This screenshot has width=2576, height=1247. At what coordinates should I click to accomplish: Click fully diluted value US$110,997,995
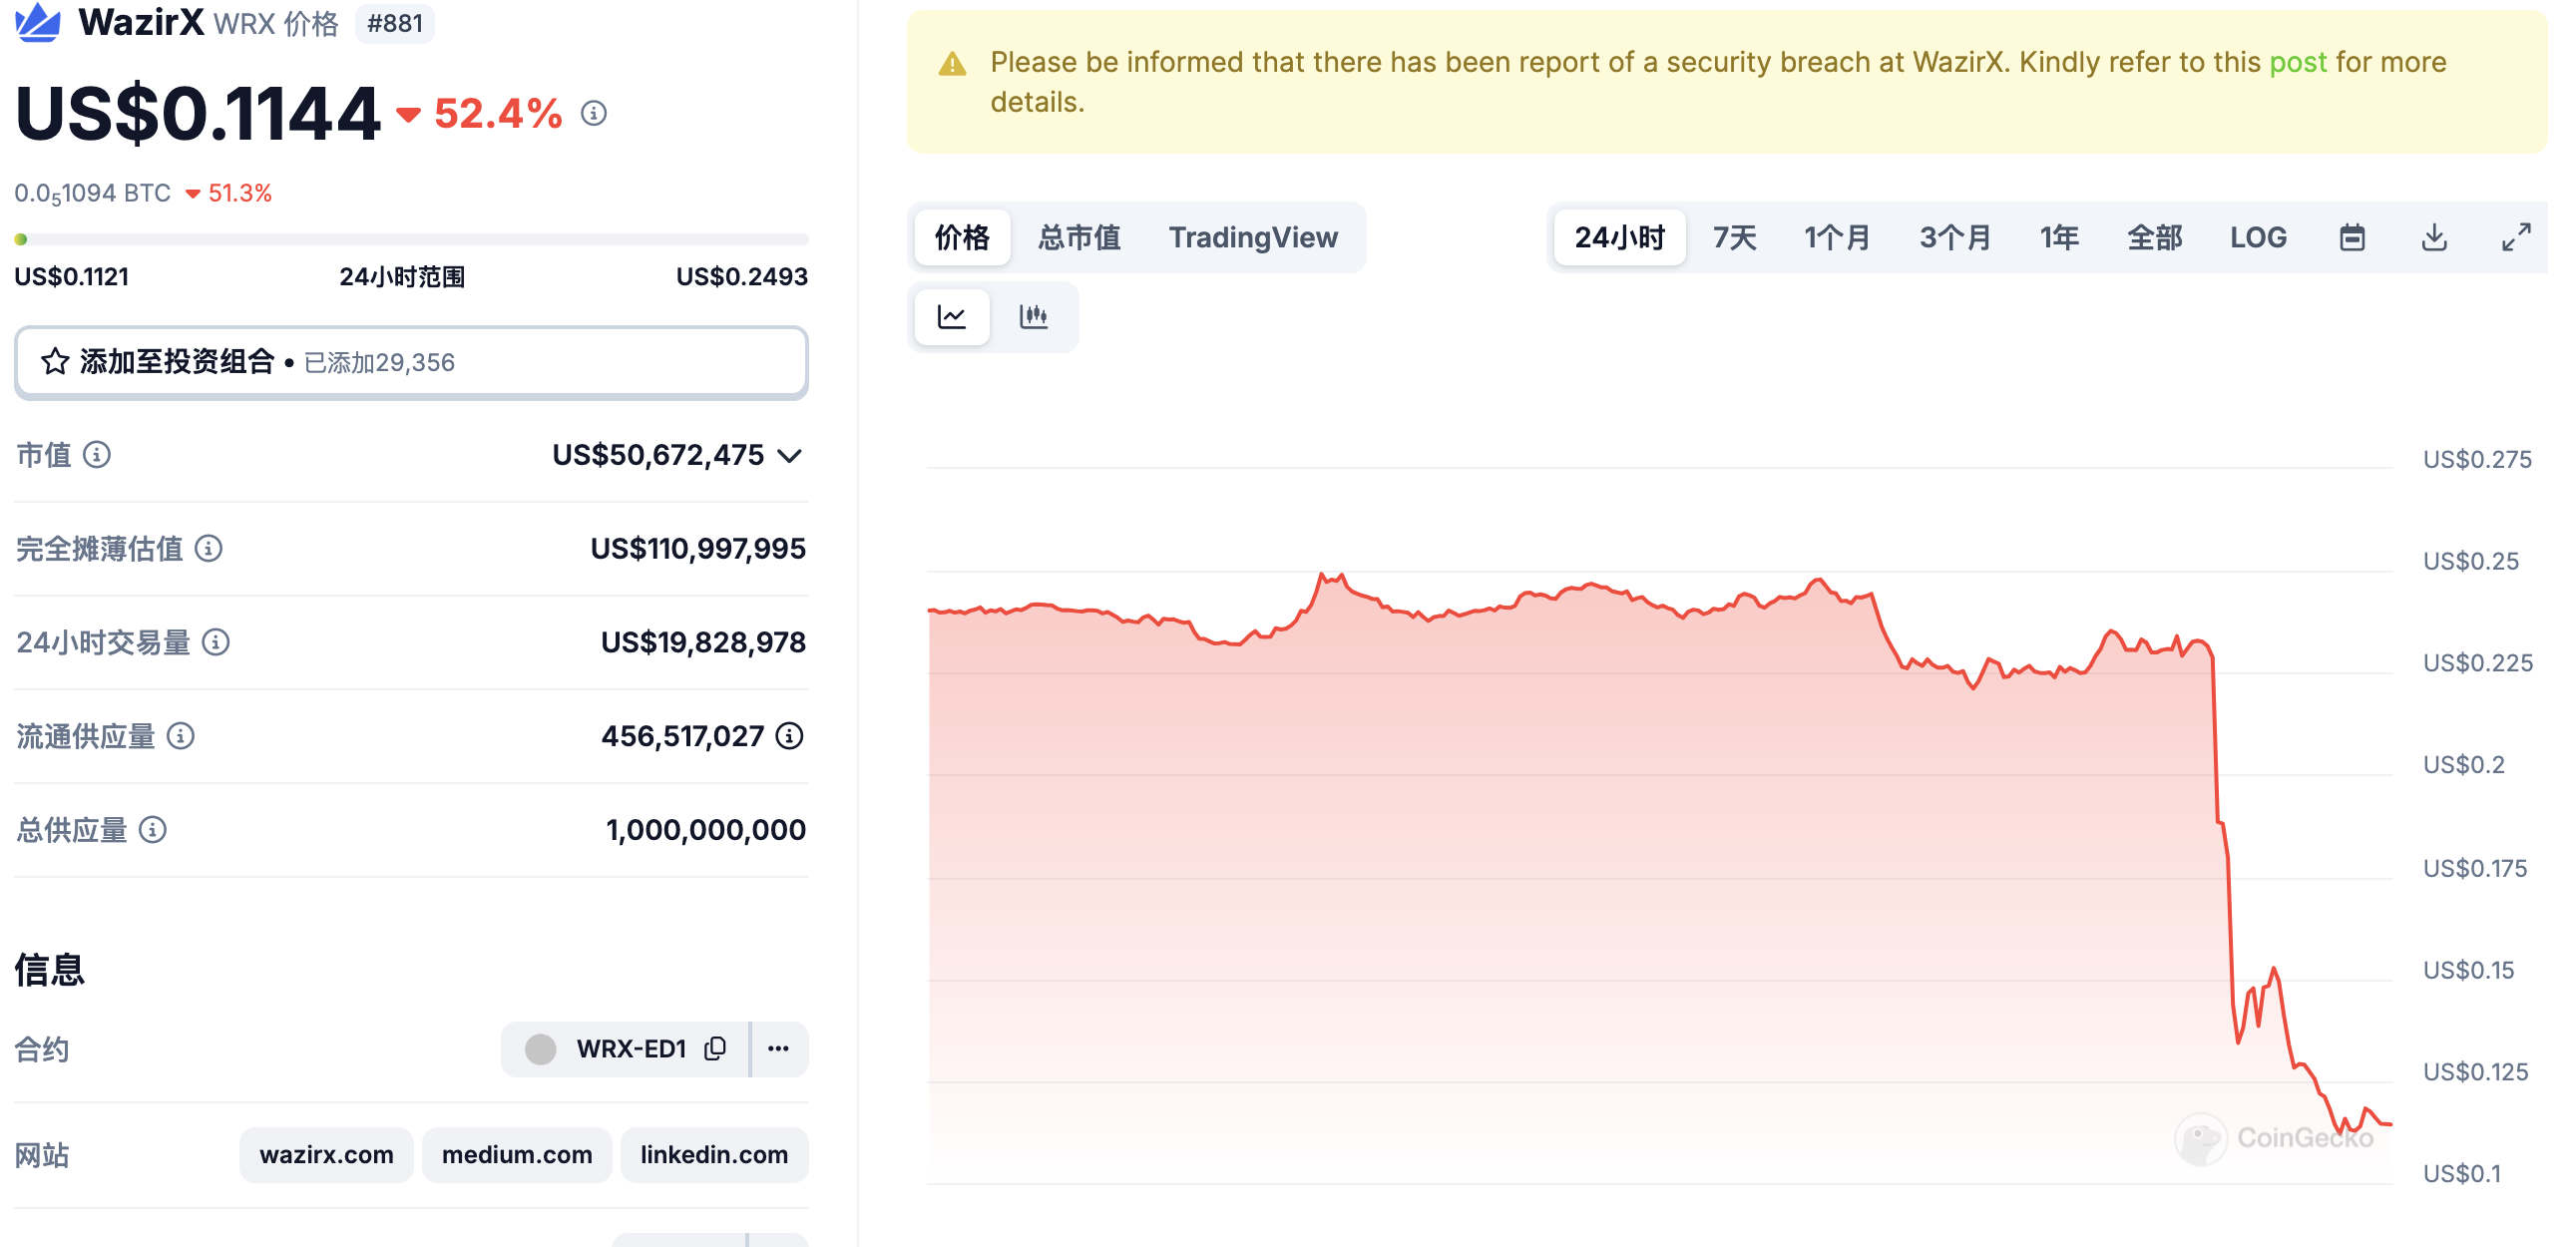click(698, 548)
